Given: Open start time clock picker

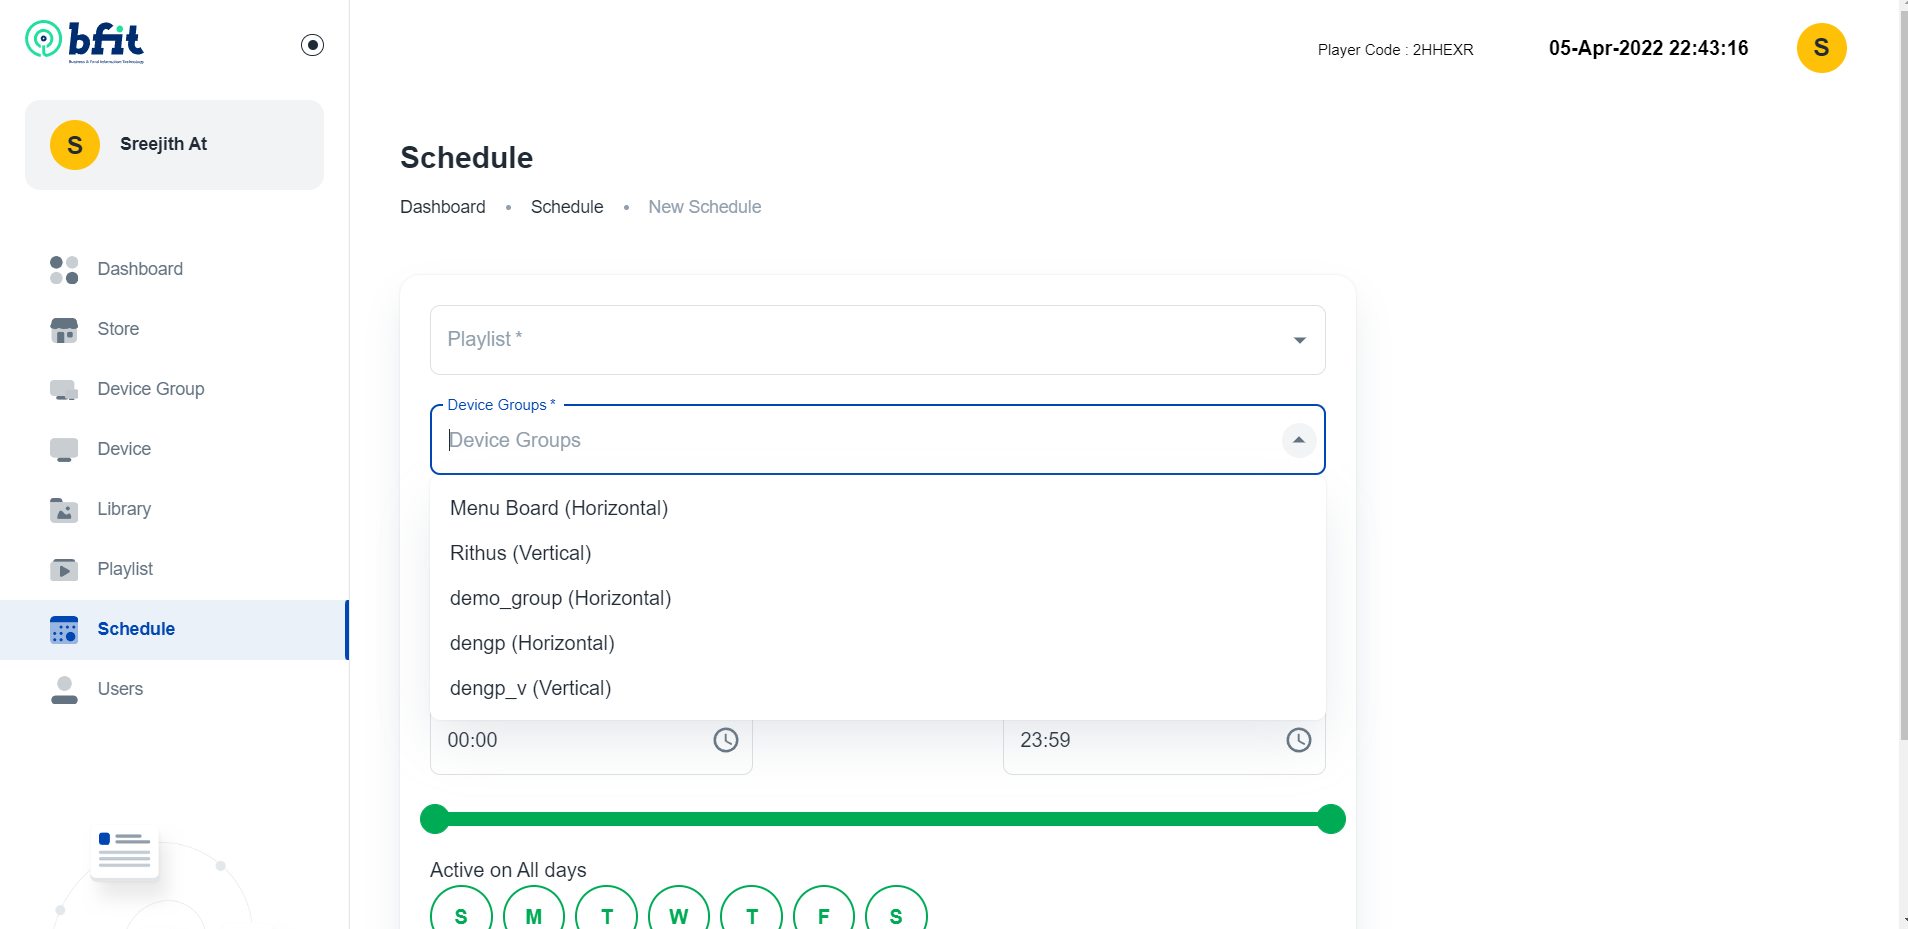Looking at the screenshot, I should point(725,740).
